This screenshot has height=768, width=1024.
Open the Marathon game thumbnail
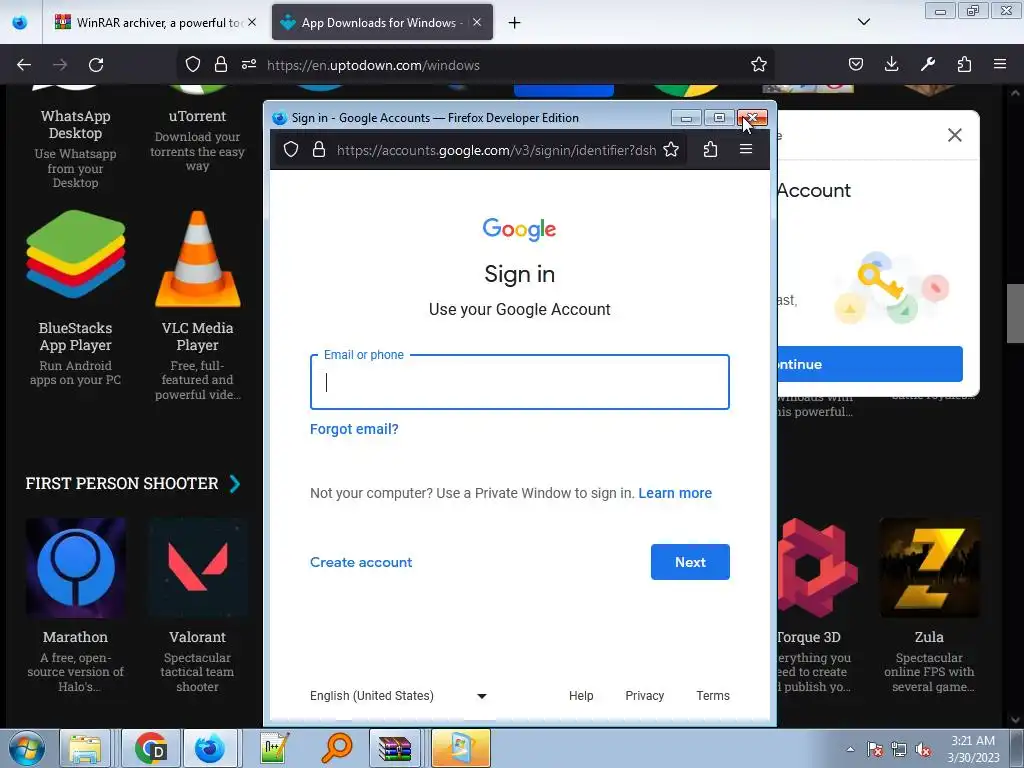point(75,568)
